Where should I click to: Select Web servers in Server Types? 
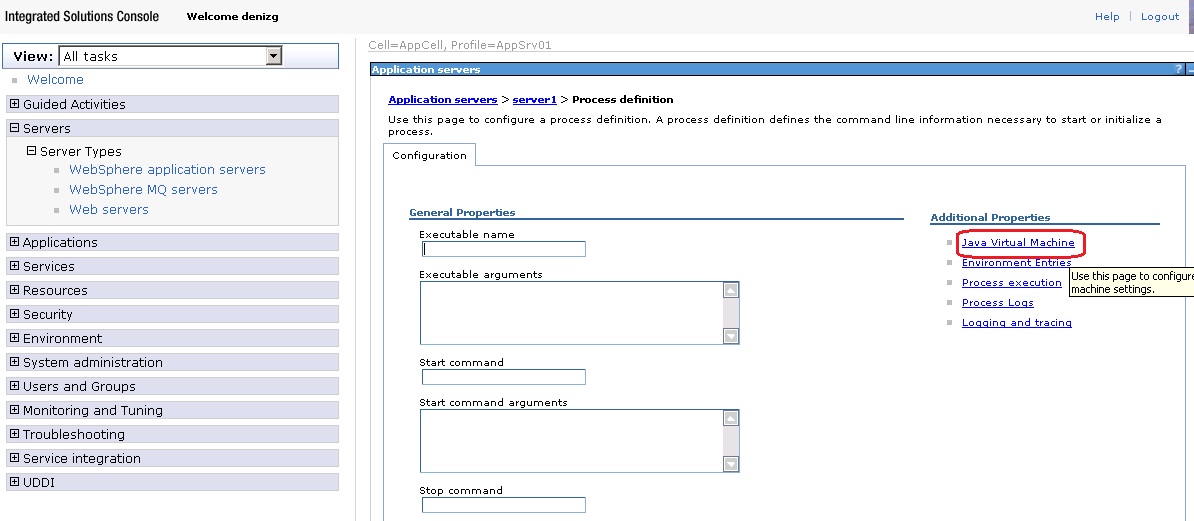point(108,210)
